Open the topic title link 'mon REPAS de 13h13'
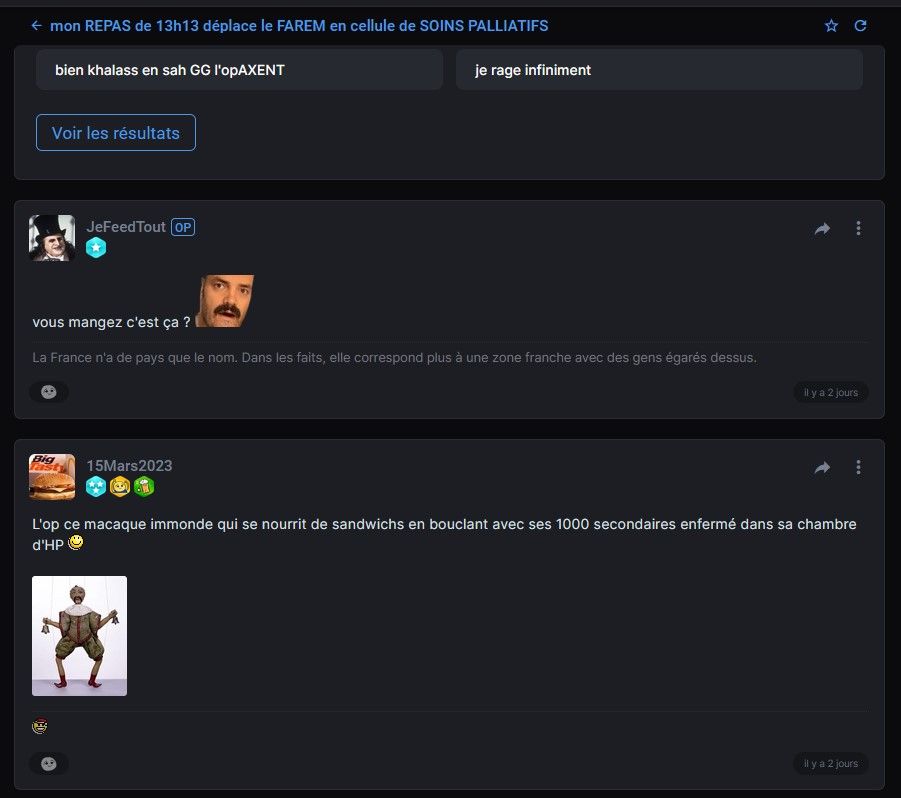Screen dimensions: 901x798 (299, 26)
